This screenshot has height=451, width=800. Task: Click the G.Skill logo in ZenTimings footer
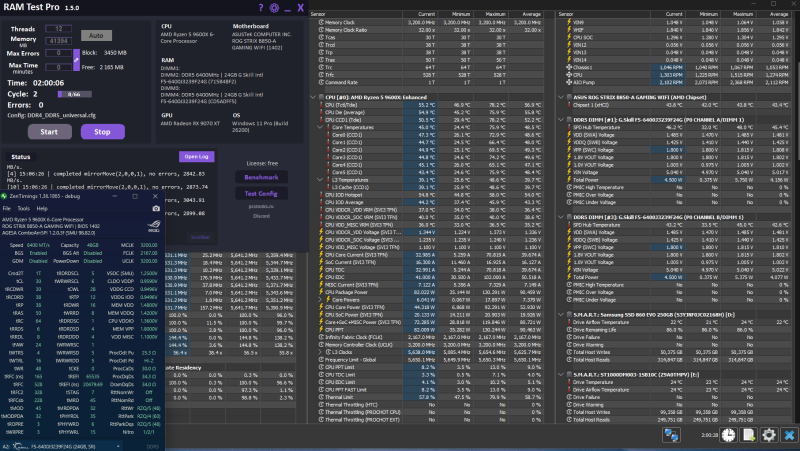point(19,446)
